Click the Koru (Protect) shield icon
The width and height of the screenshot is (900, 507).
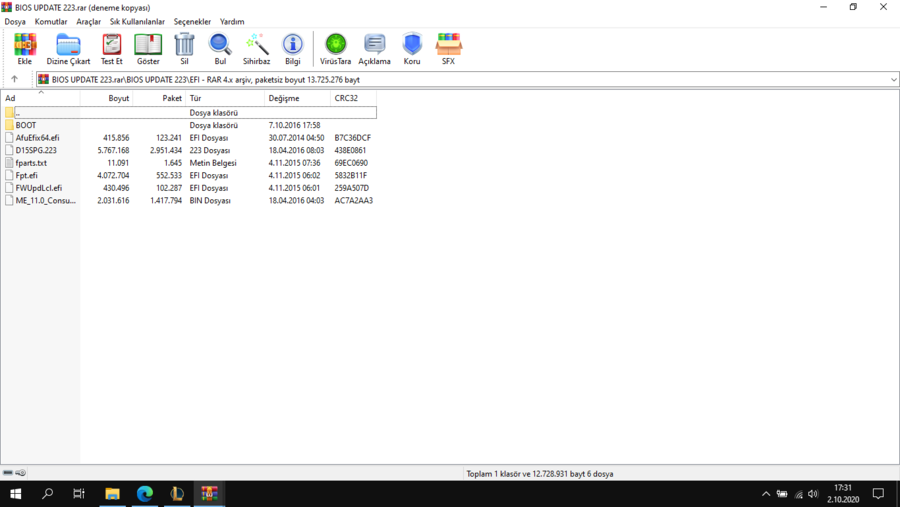point(412,48)
